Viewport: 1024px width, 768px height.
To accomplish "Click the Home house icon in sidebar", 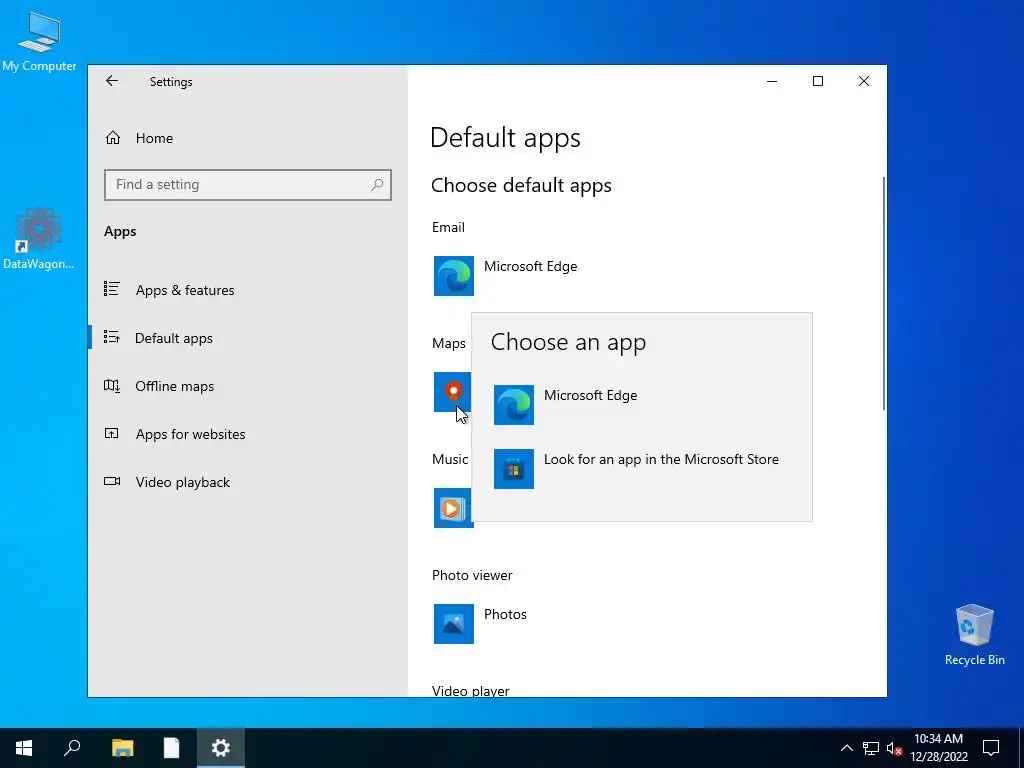I will point(112,138).
